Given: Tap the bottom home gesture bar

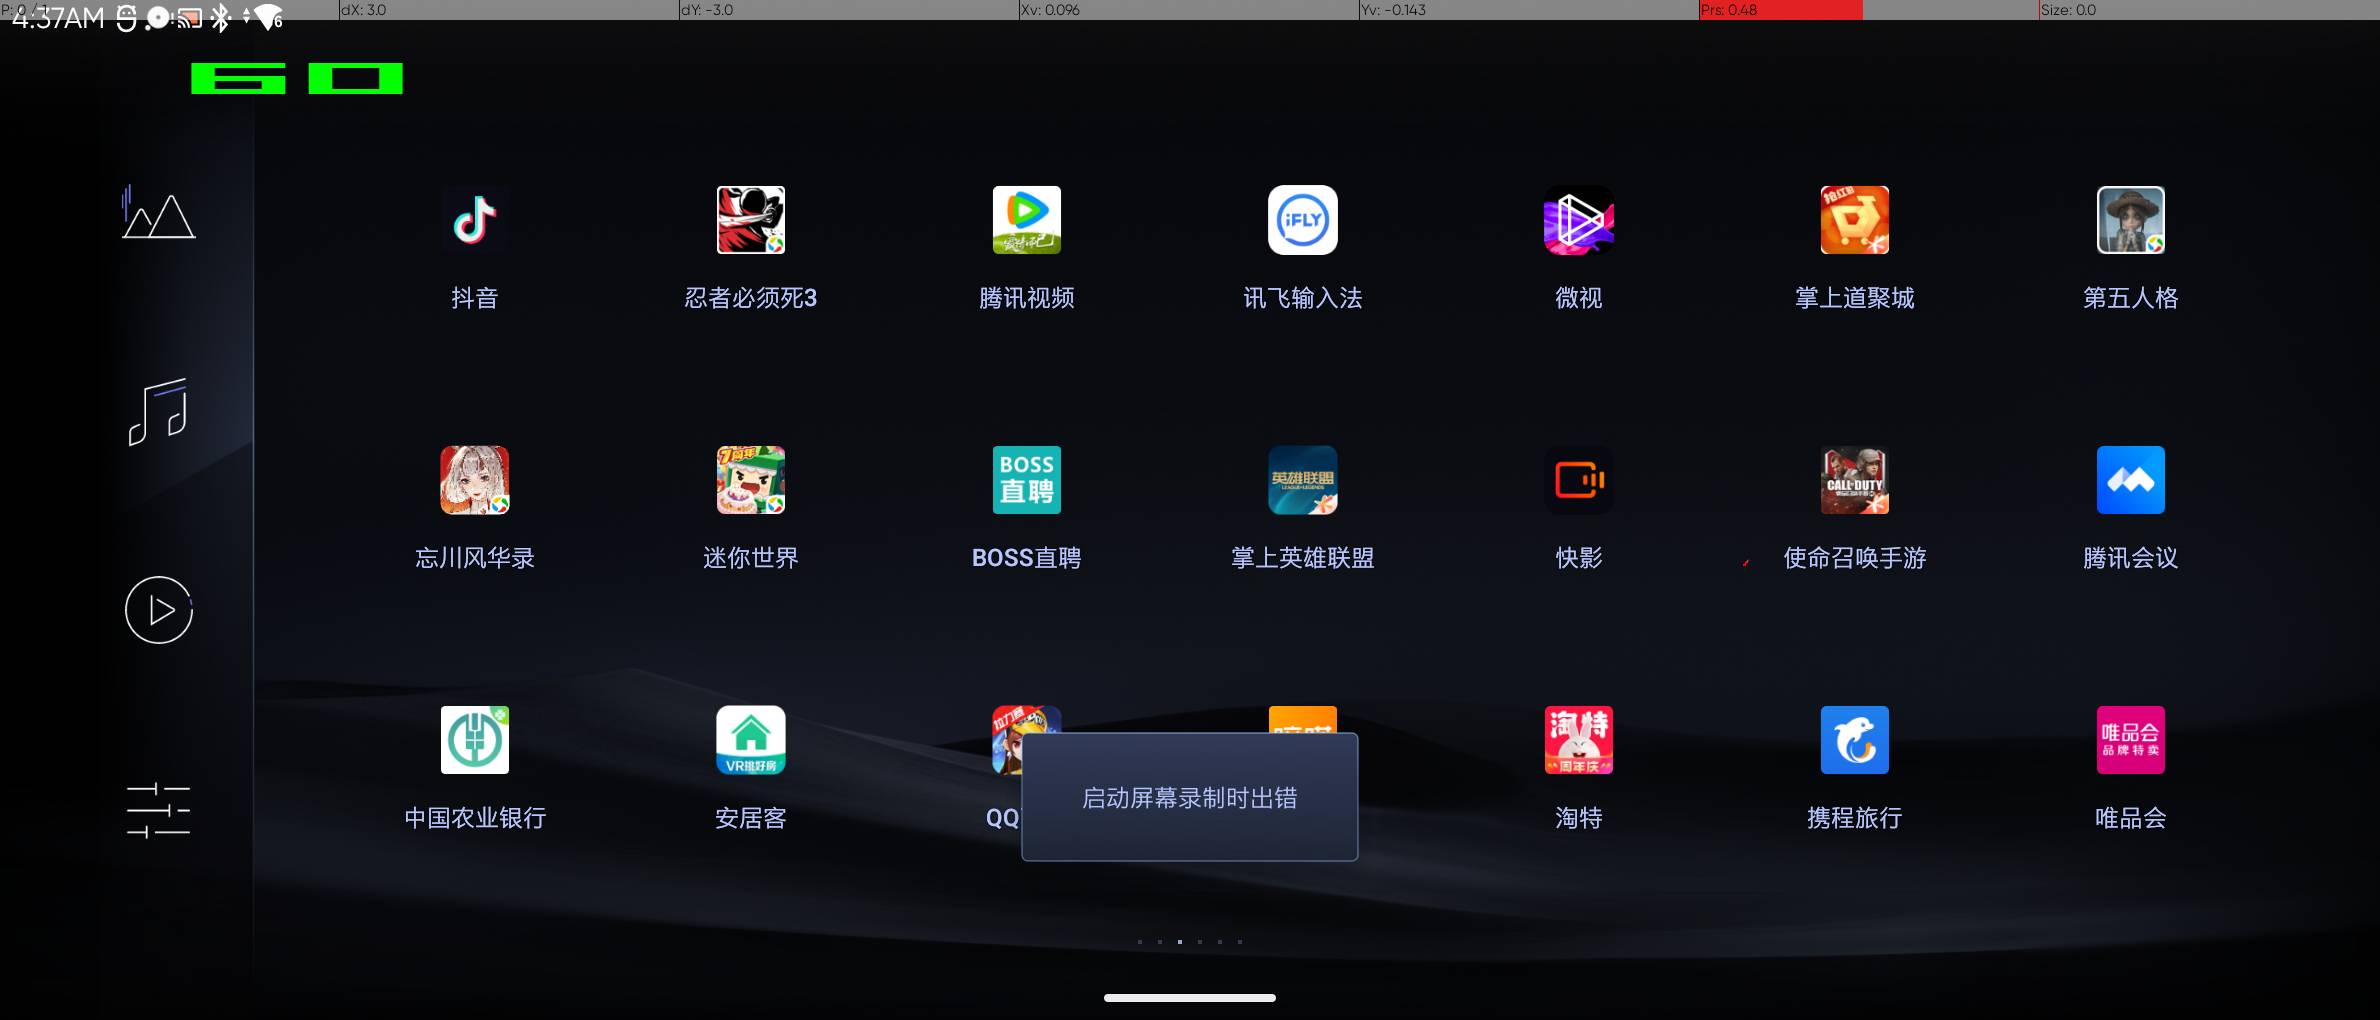Looking at the screenshot, I should [1189, 997].
